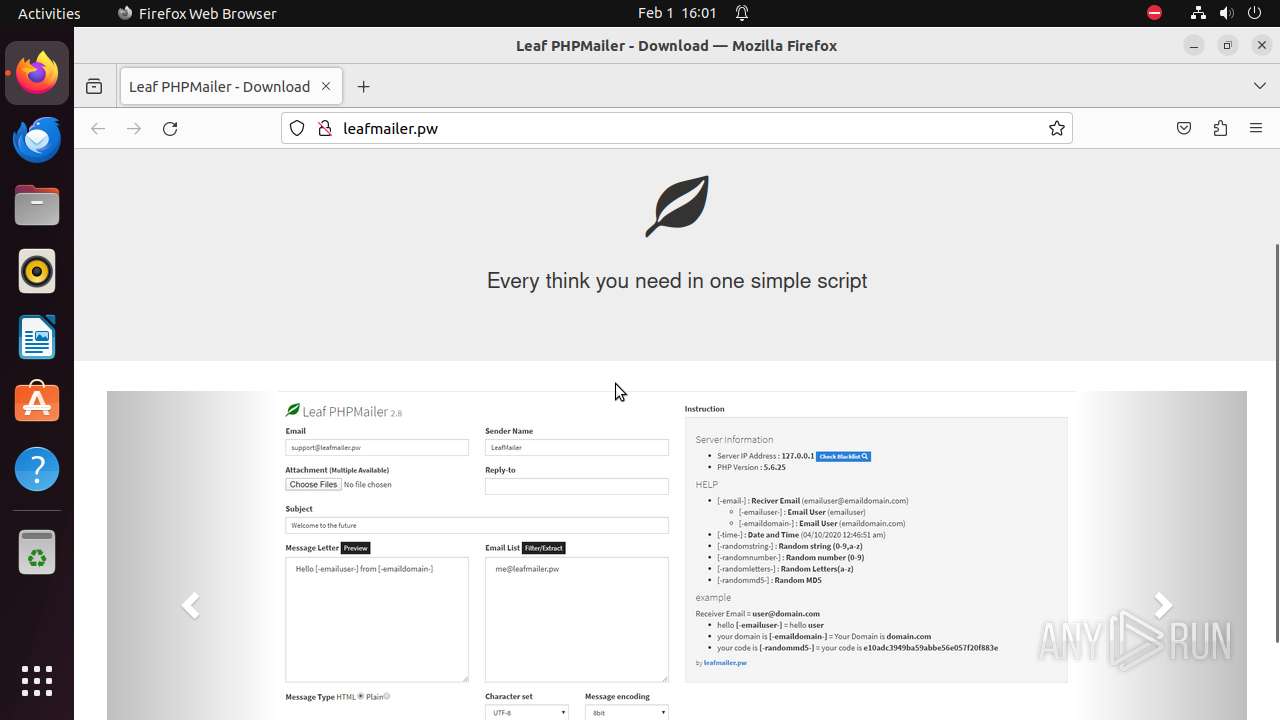Open Firefox from the Ubuntu dock
Image resolution: width=1280 pixels, height=720 pixels.
coord(37,73)
